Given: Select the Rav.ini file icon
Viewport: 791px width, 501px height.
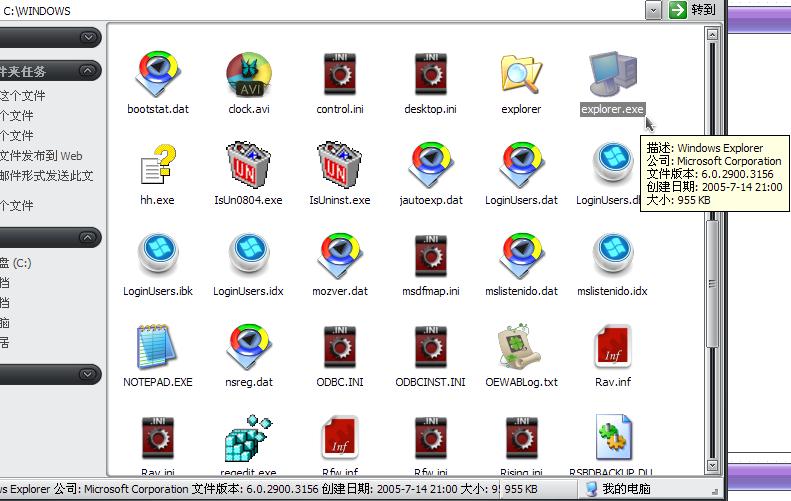Looking at the screenshot, I should tap(158, 437).
